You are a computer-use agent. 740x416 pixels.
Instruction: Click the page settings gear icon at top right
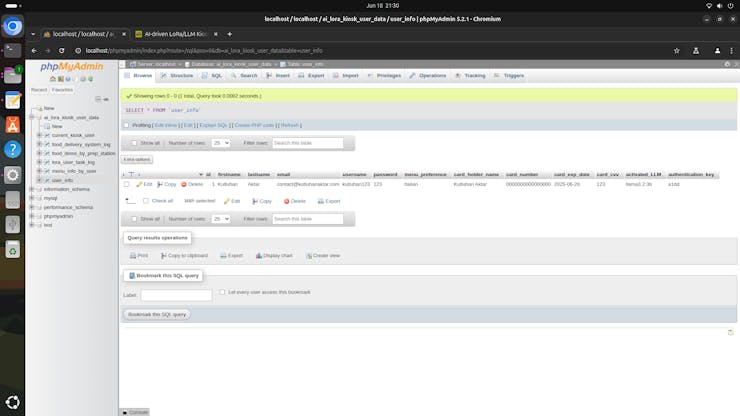coord(727,64)
